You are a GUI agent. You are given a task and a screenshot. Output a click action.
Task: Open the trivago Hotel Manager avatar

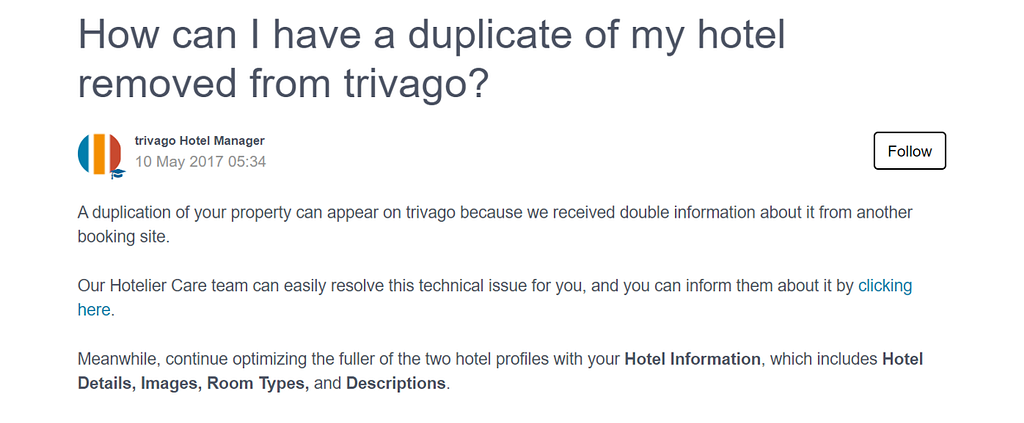[99, 154]
